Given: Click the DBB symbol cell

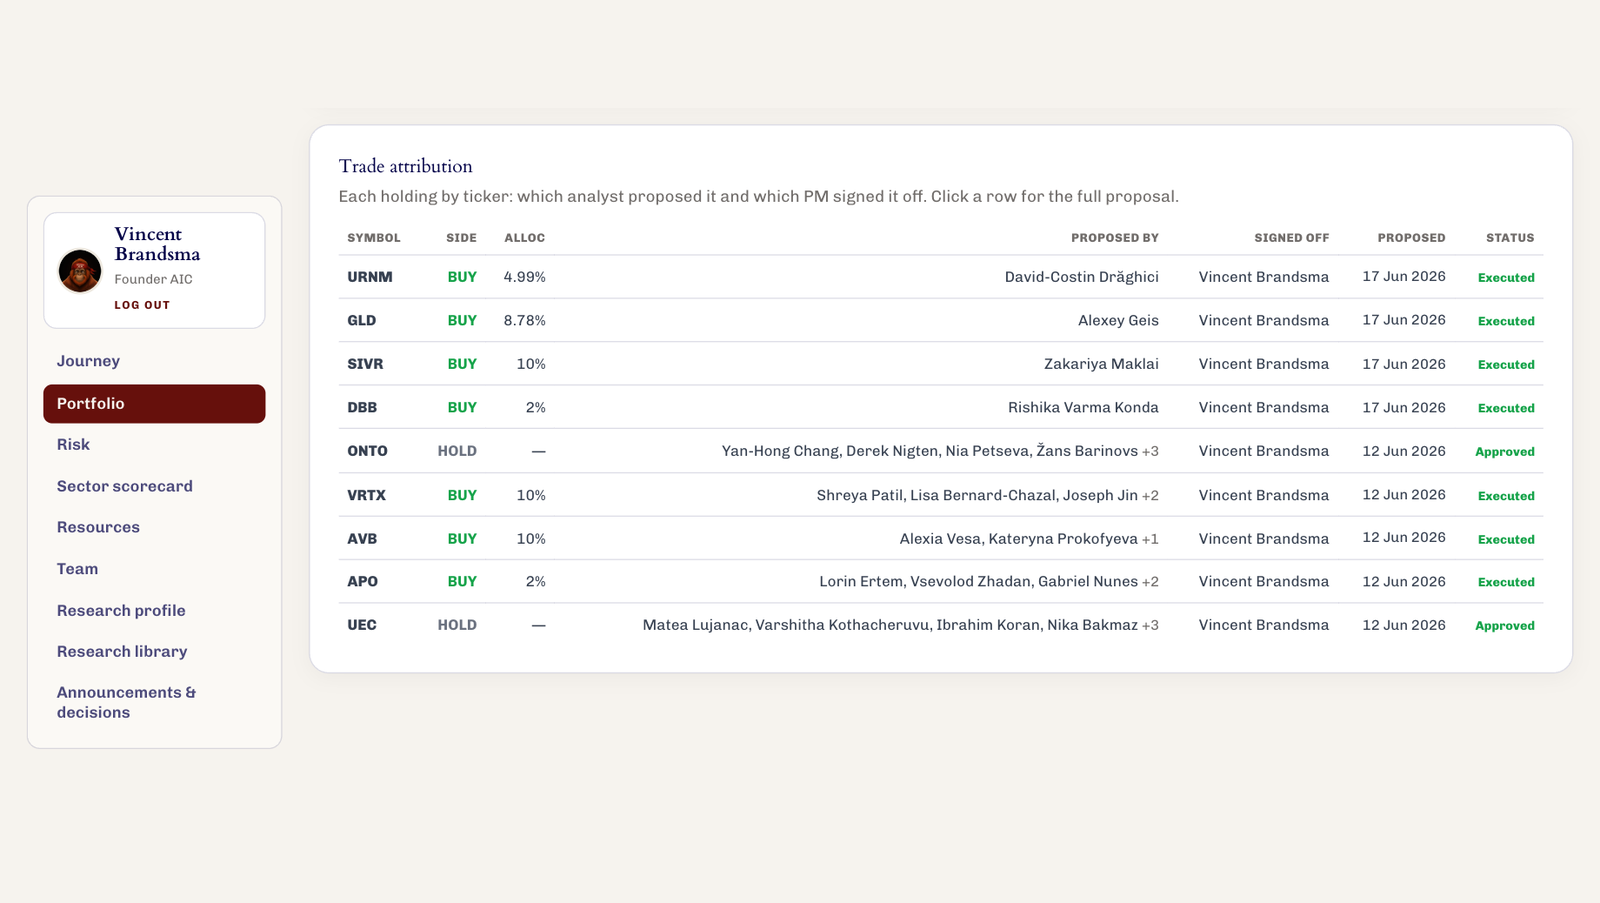Looking at the screenshot, I should 362,408.
